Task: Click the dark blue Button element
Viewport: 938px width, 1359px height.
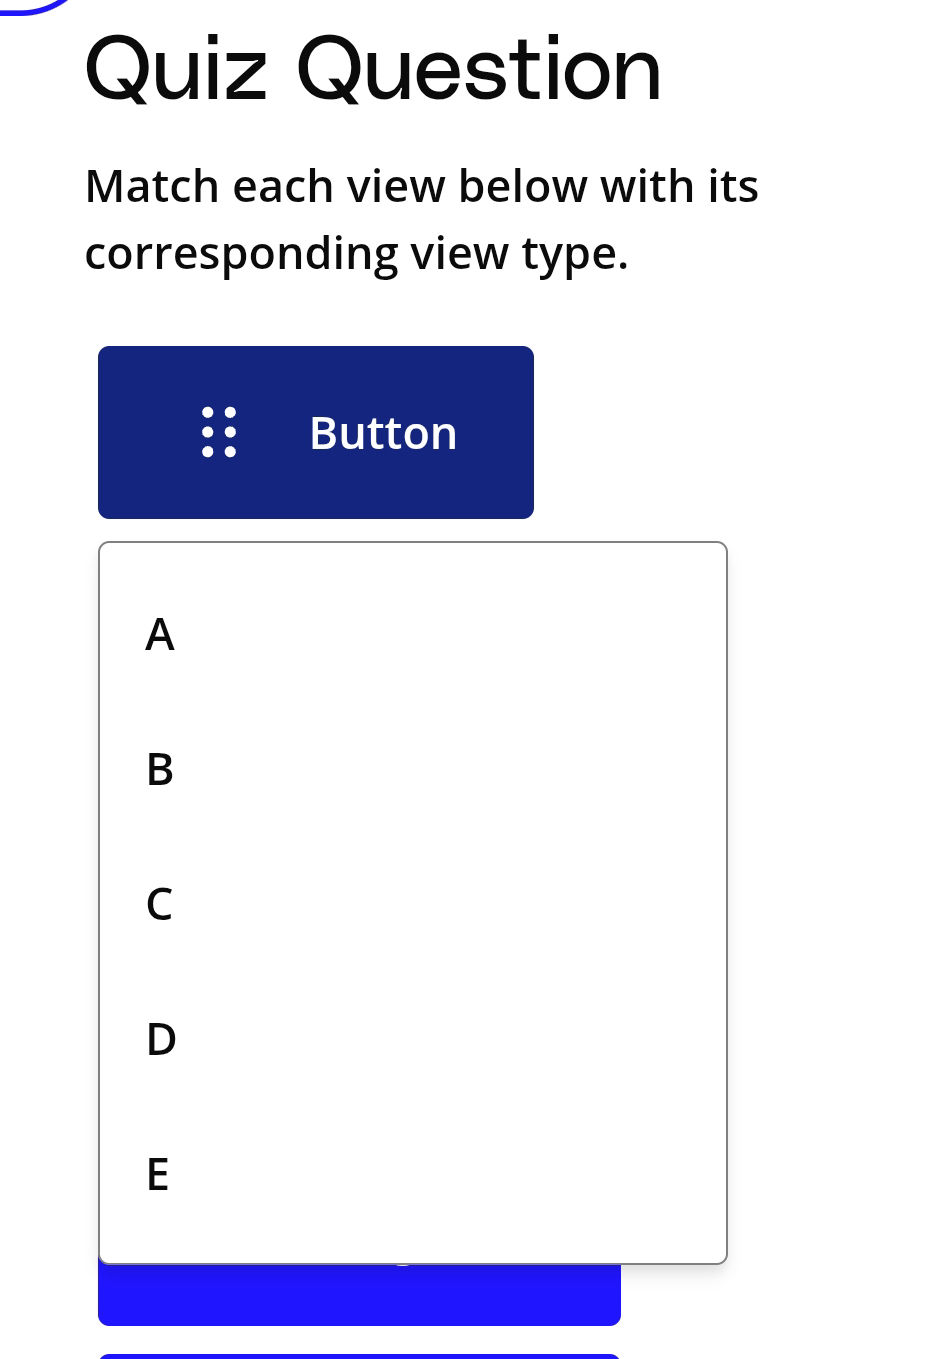Action: click(x=316, y=432)
